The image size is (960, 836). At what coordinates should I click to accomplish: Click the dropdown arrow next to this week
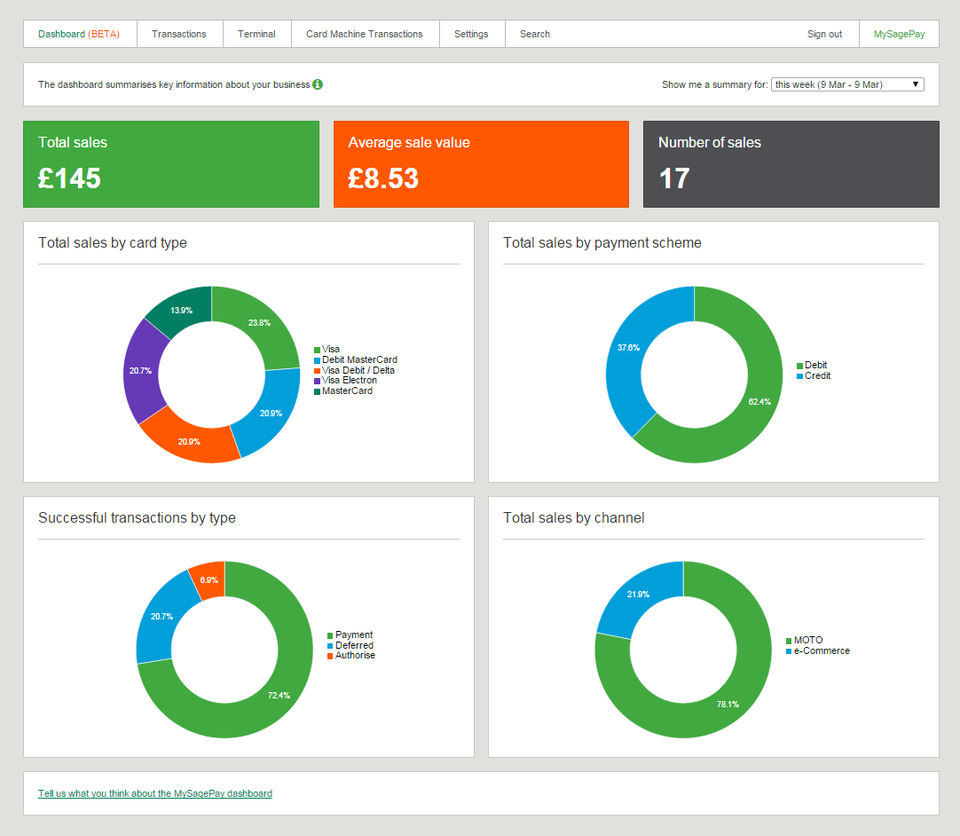click(x=915, y=85)
